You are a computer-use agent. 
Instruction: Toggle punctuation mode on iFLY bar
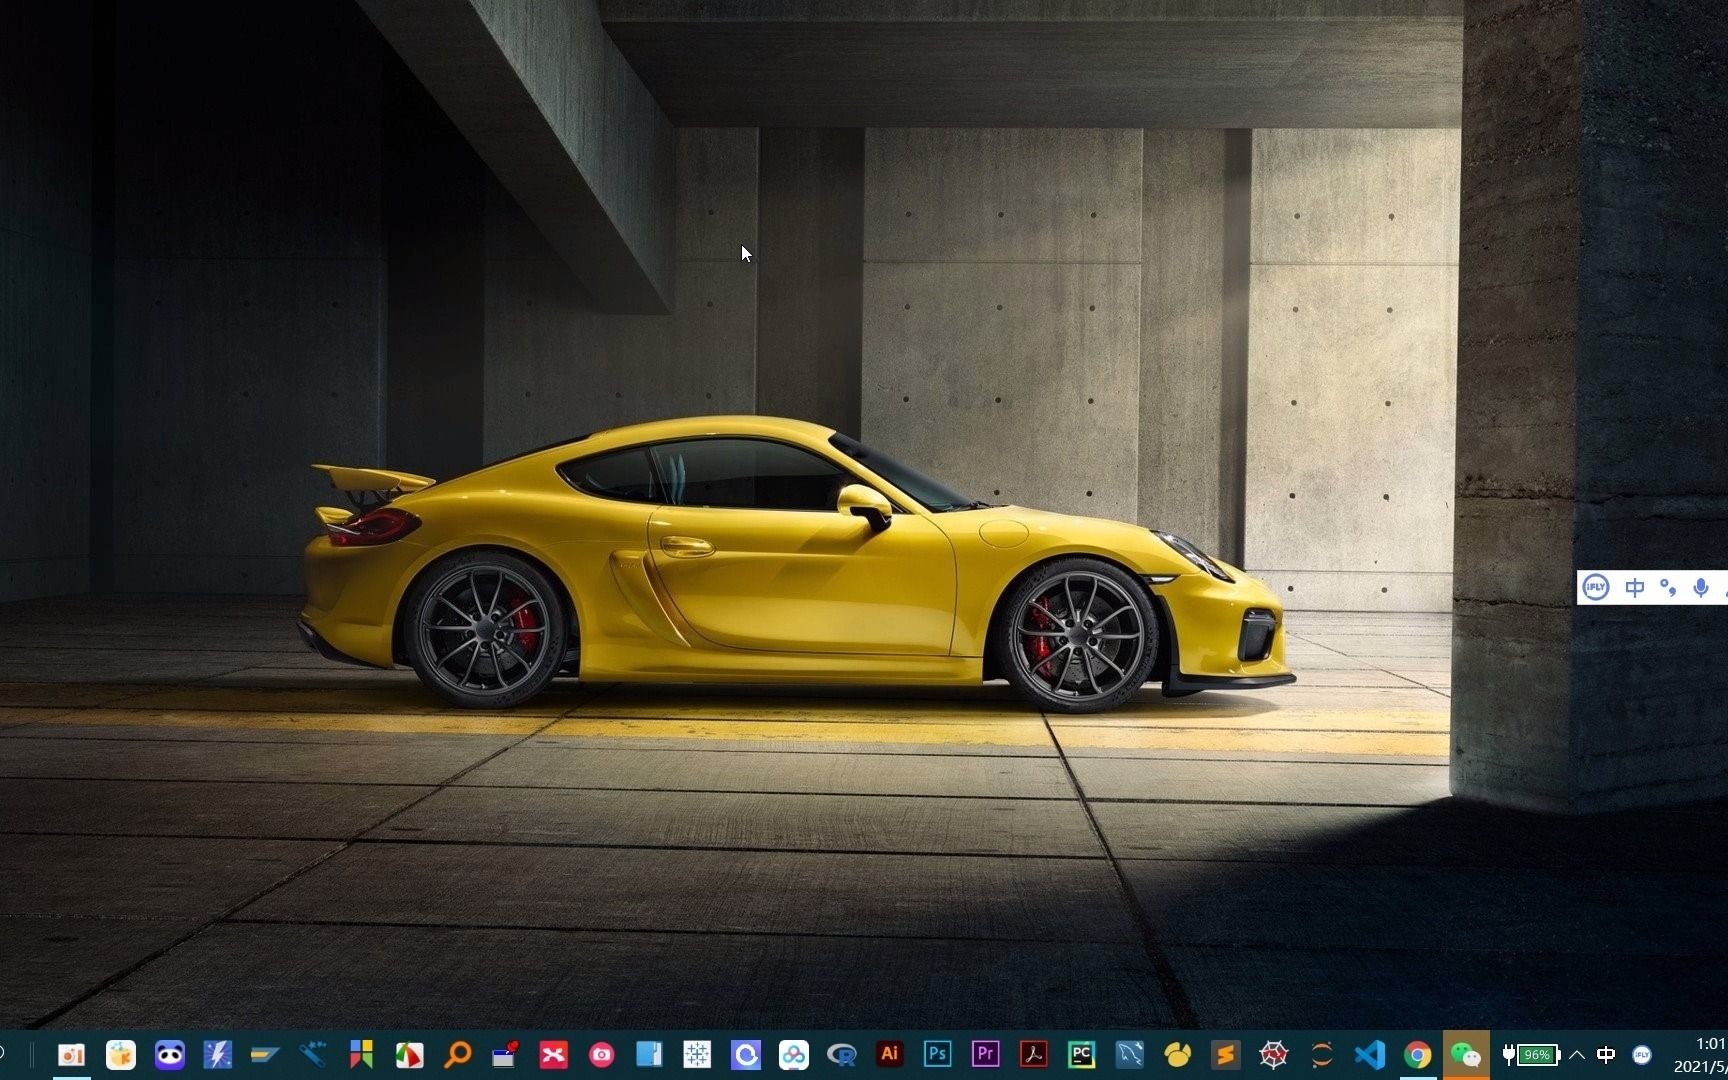[x=1667, y=587]
